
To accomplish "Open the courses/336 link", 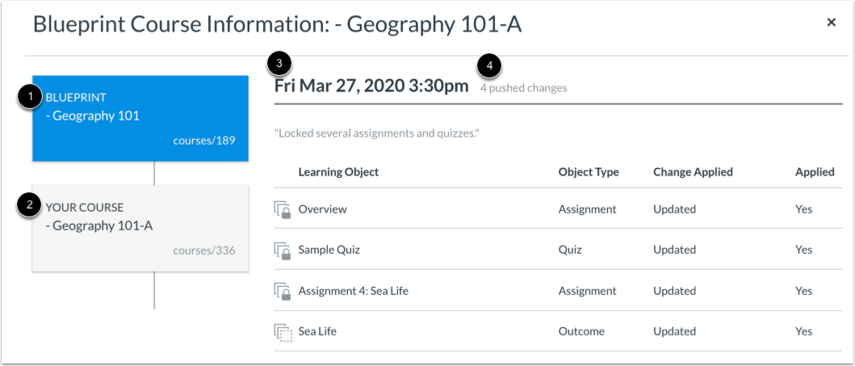I will (204, 251).
